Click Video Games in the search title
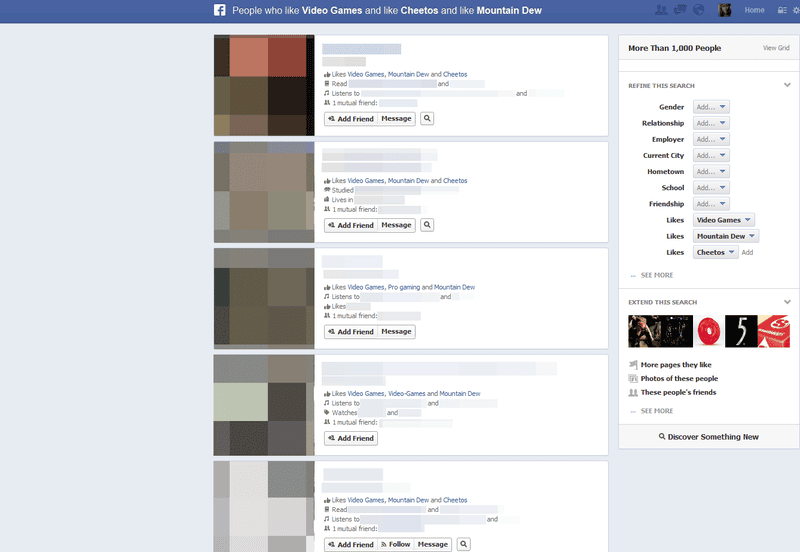800x552 pixels. [332, 10]
